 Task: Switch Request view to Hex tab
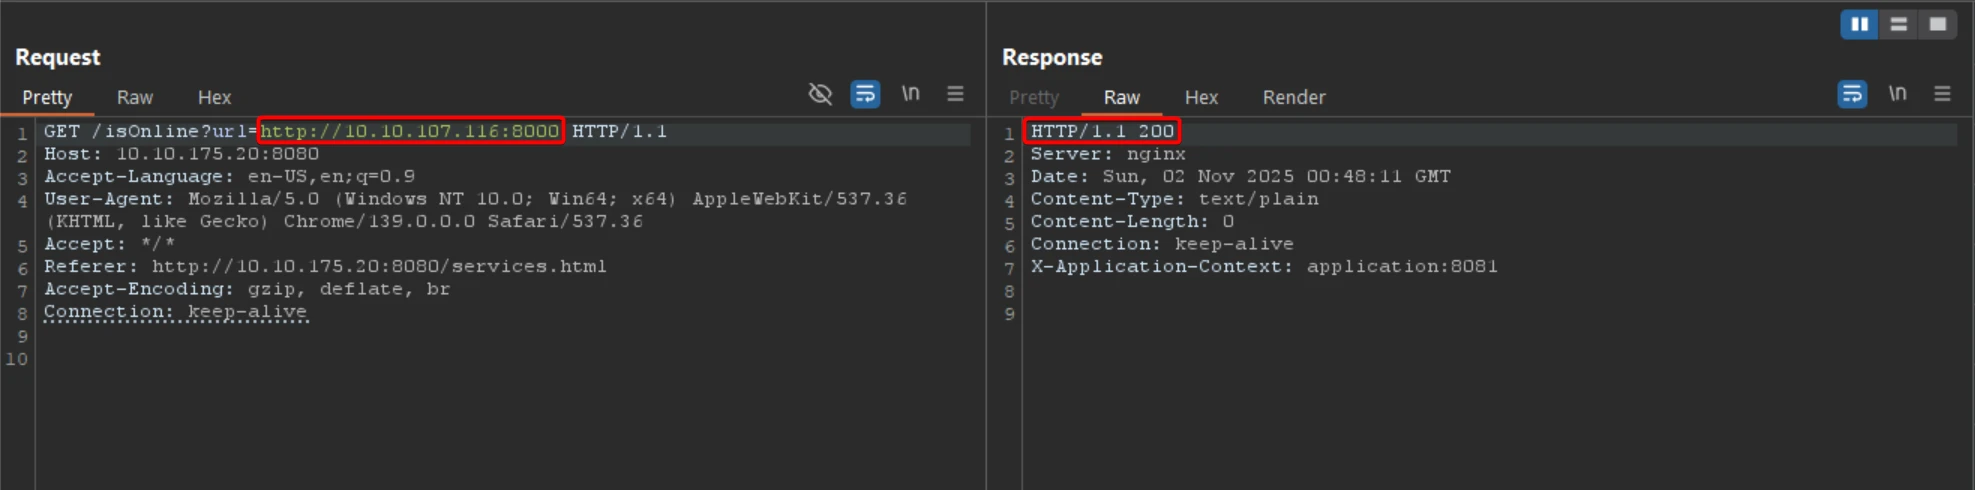click(x=214, y=98)
